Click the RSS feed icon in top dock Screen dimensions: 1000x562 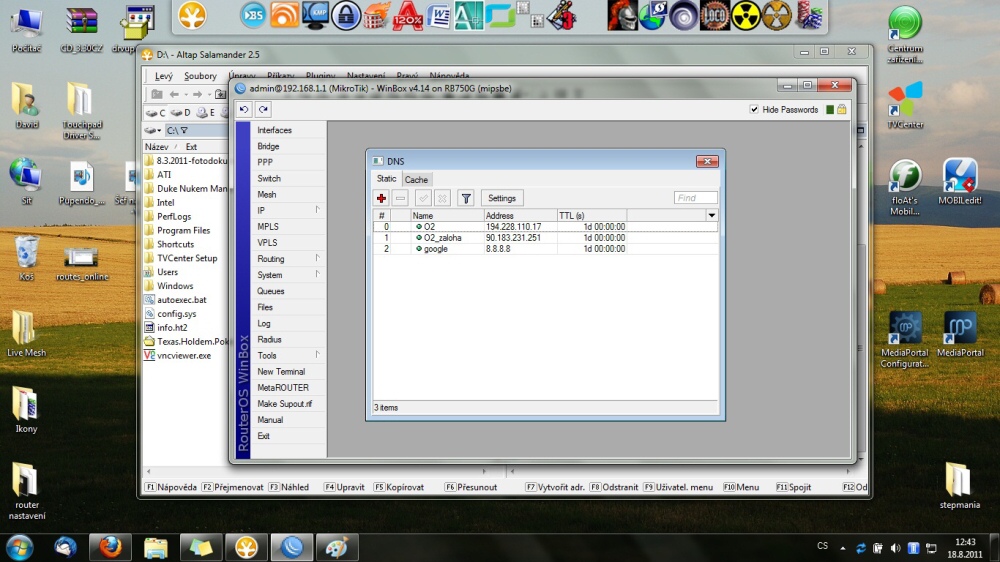[284, 16]
